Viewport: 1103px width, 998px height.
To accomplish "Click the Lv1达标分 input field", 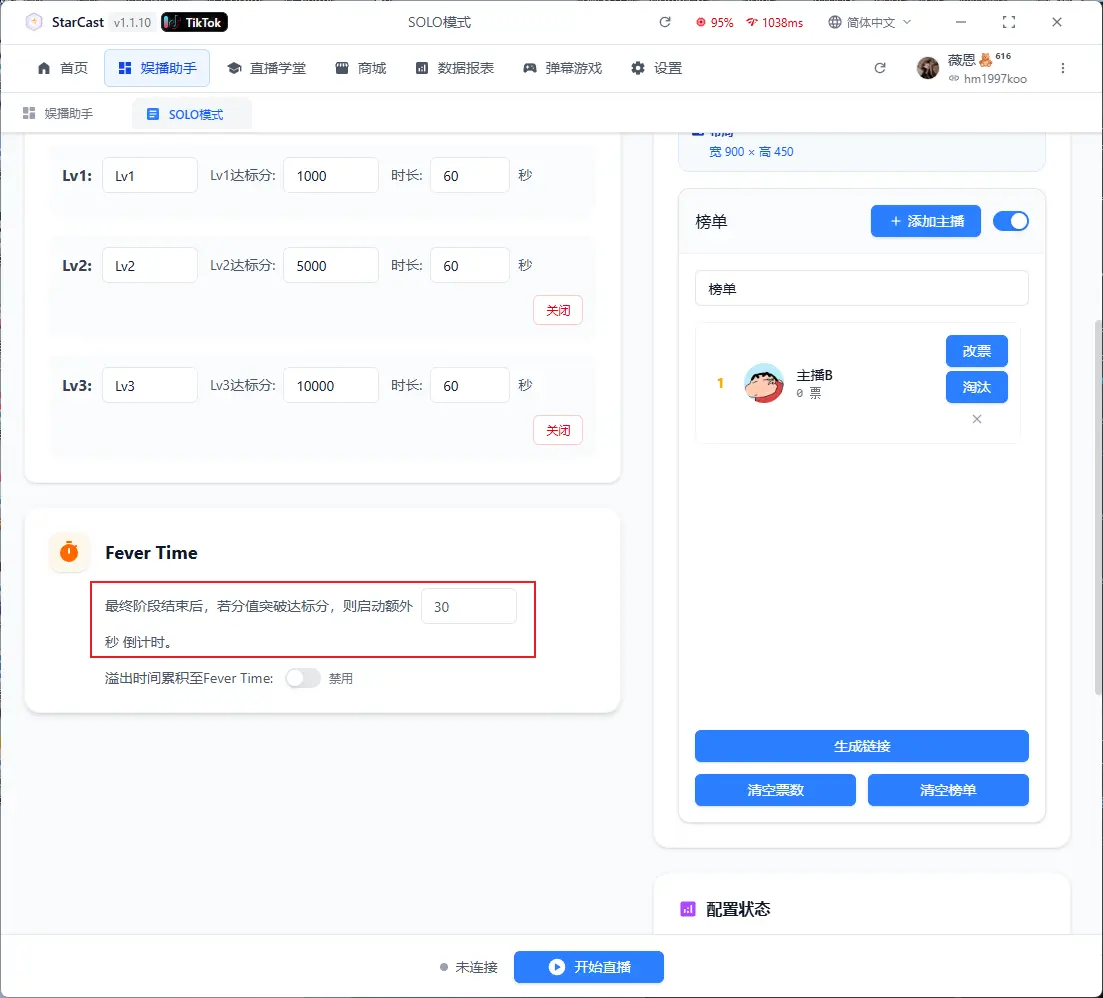I will (x=330, y=176).
